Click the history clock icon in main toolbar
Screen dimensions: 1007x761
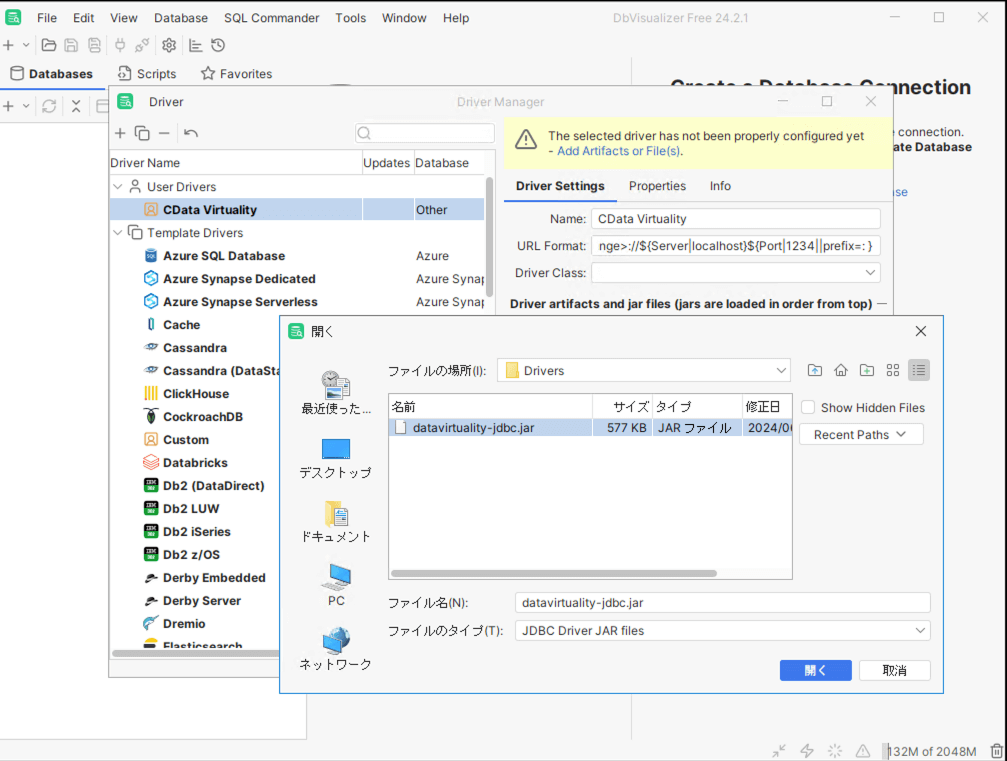[218, 45]
